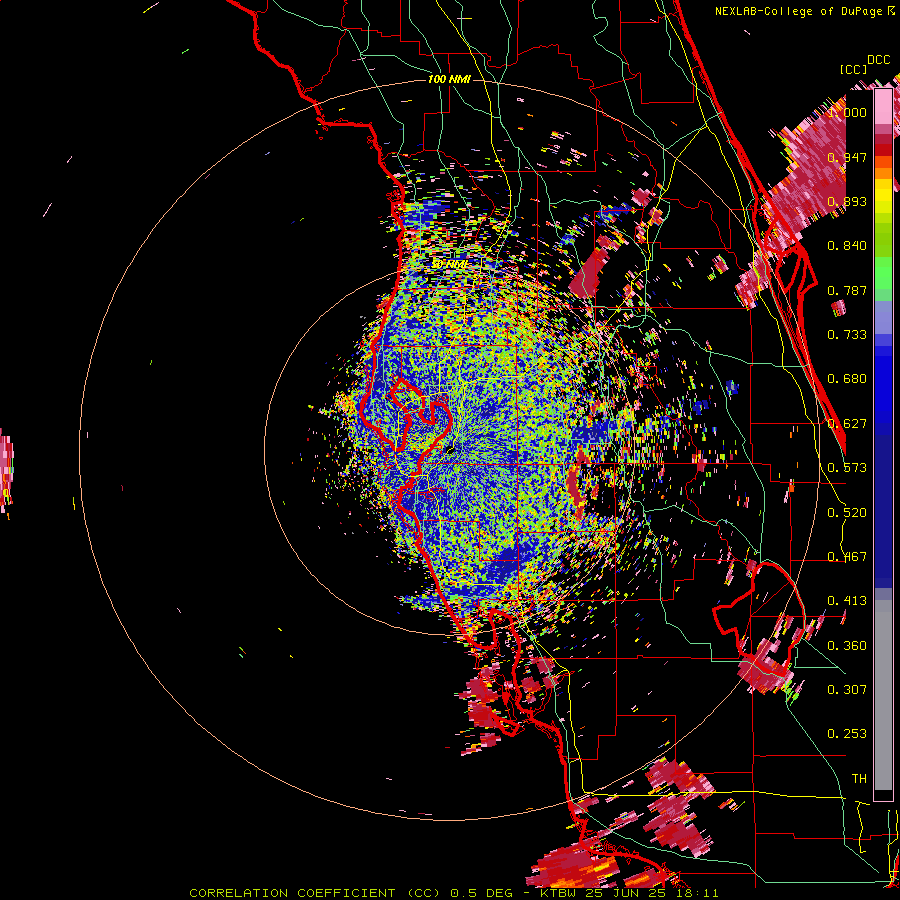Screen dimensions: 900x900
Task: Click the 0.573 legend value
Action: click(x=847, y=468)
